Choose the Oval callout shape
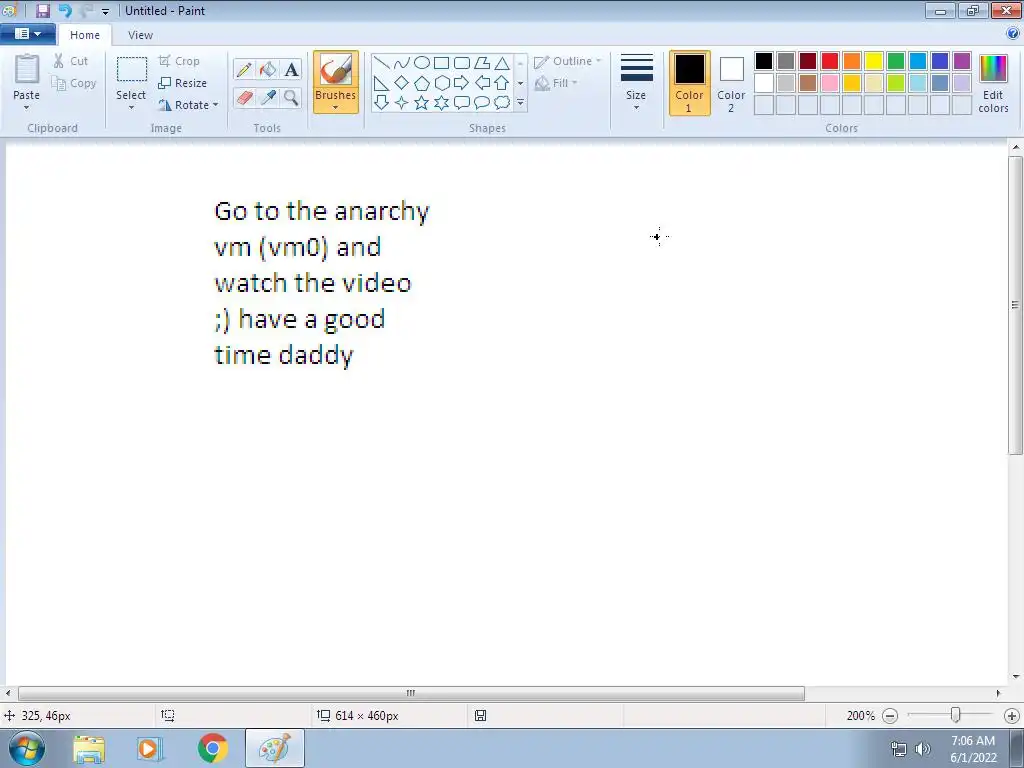 (482, 103)
